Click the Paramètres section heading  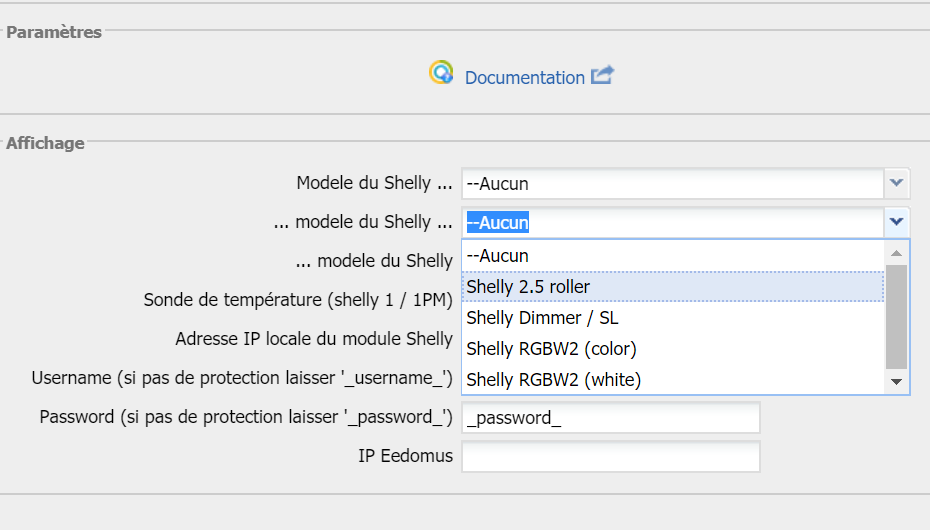[x=54, y=32]
